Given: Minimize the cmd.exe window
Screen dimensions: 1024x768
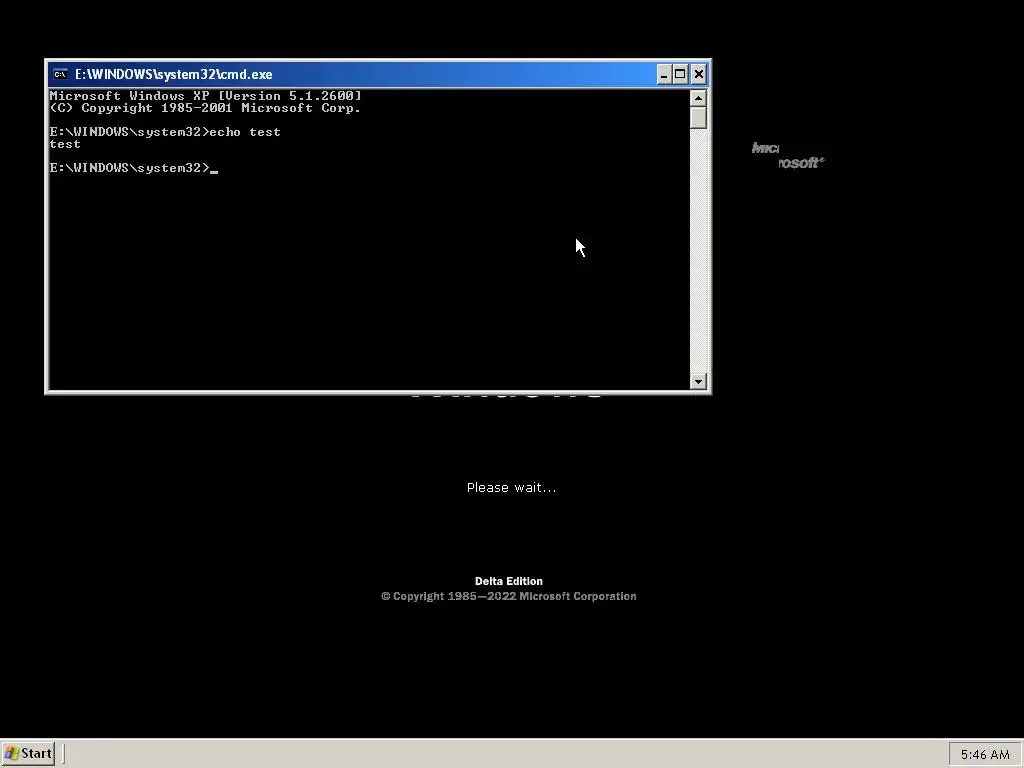Looking at the screenshot, I should click(x=664, y=74).
